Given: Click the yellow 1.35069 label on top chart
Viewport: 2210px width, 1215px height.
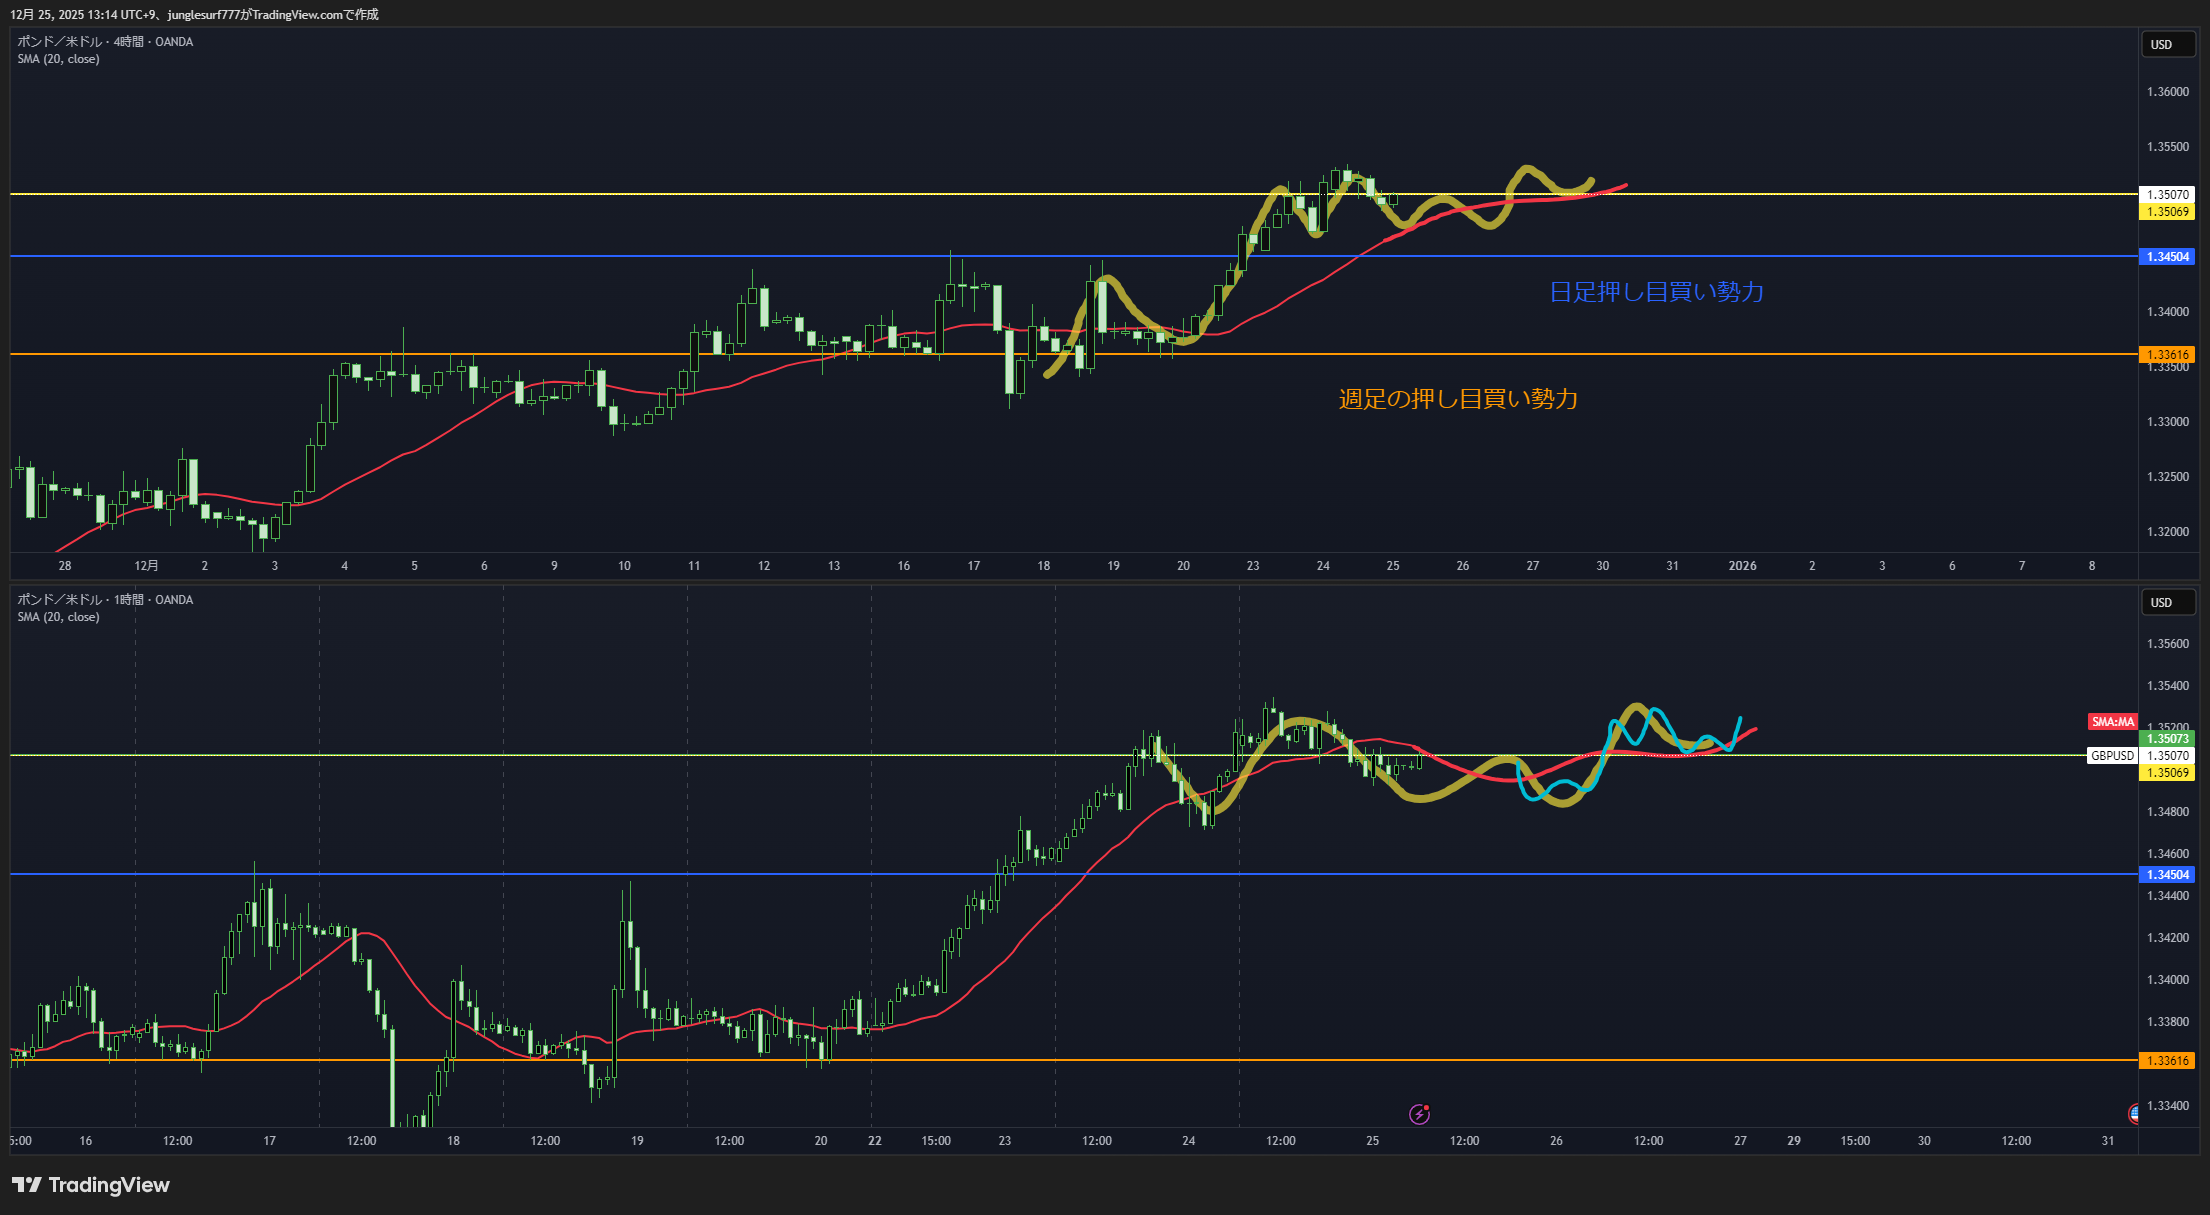Looking at the screenshot, I should [2167, 212].
